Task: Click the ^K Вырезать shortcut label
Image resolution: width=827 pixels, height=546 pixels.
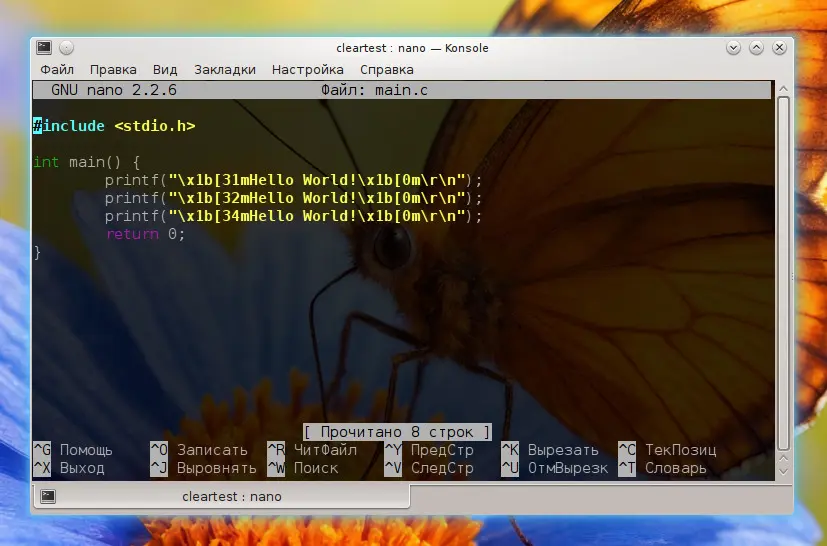Action: [x=550, y=450]
